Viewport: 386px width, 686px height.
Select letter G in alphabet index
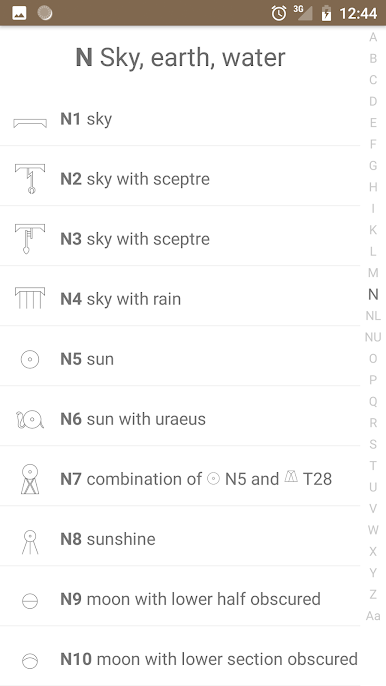tap(373, 165)
